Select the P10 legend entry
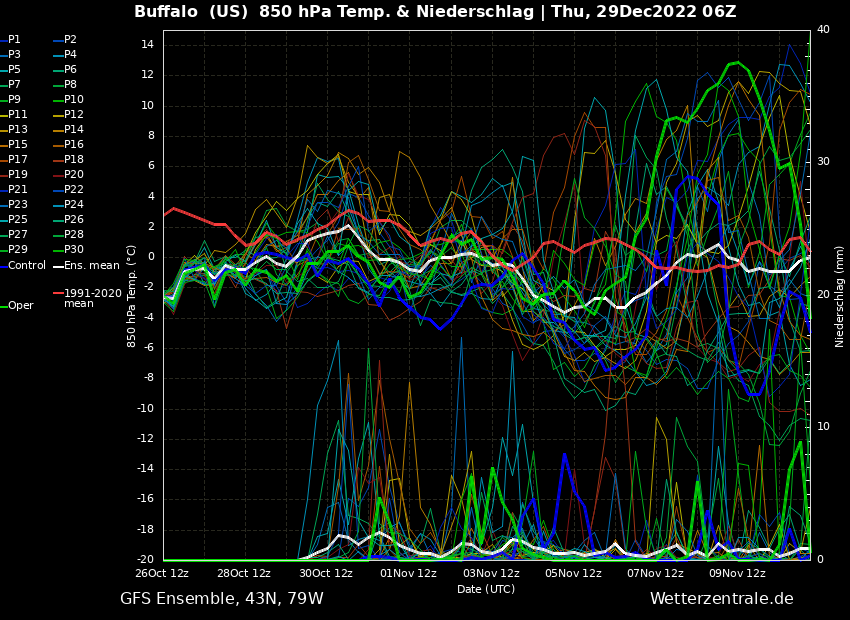The height and width of the screenshot is (620, 850). (74, 100)
